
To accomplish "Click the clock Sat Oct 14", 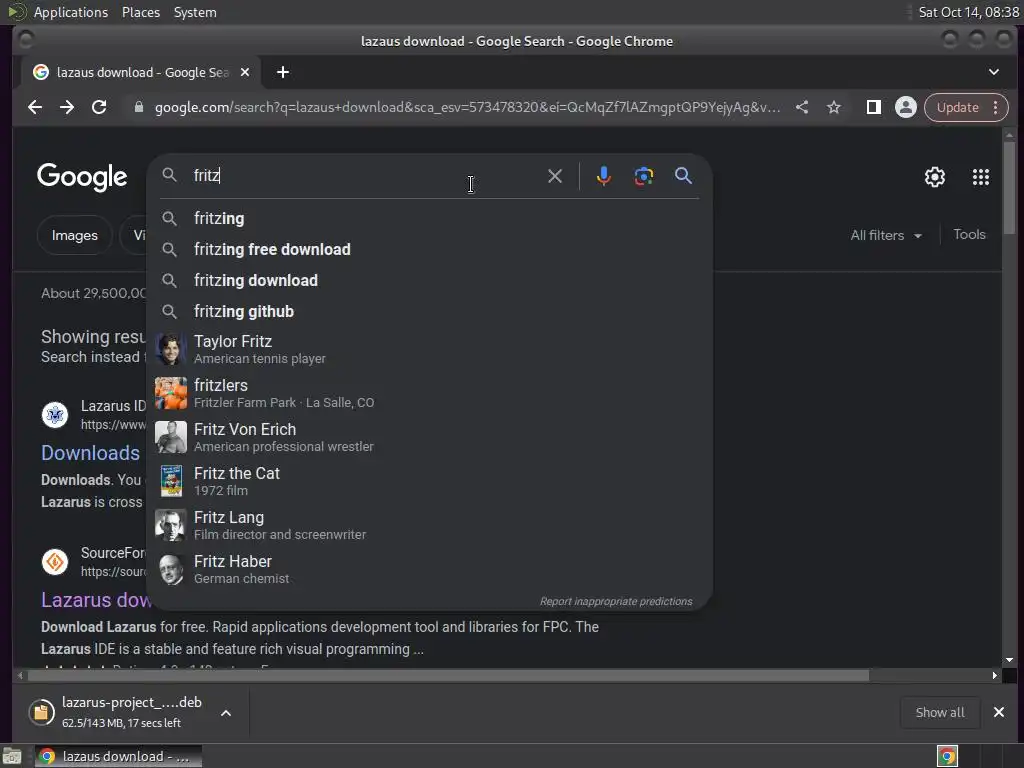I will click(x=968, y=12).
